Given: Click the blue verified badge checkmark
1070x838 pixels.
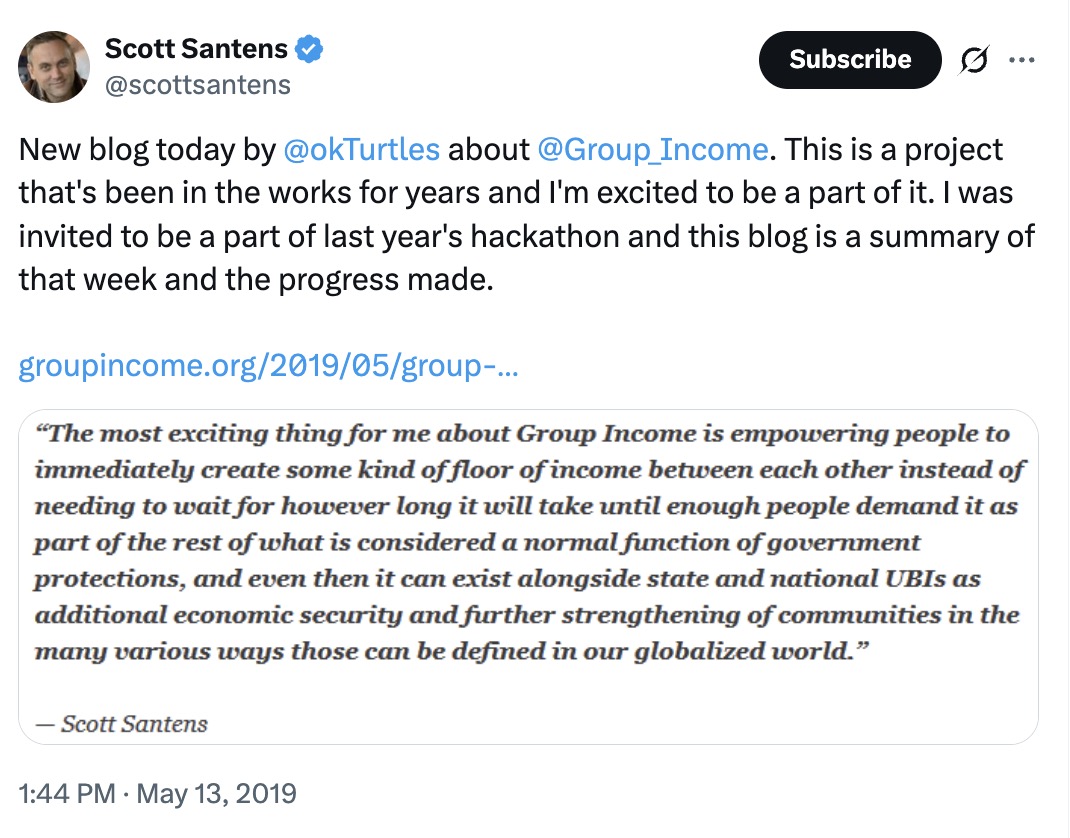Looking at the screenshot, I should tap(310, 48).
